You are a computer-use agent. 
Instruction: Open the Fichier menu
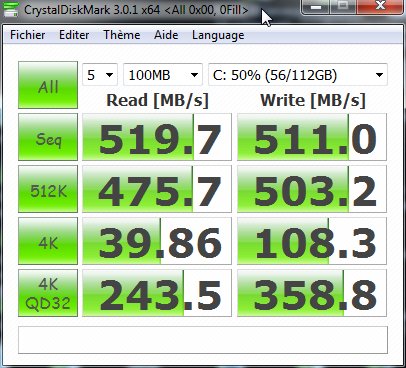click(x=28, y=35)
